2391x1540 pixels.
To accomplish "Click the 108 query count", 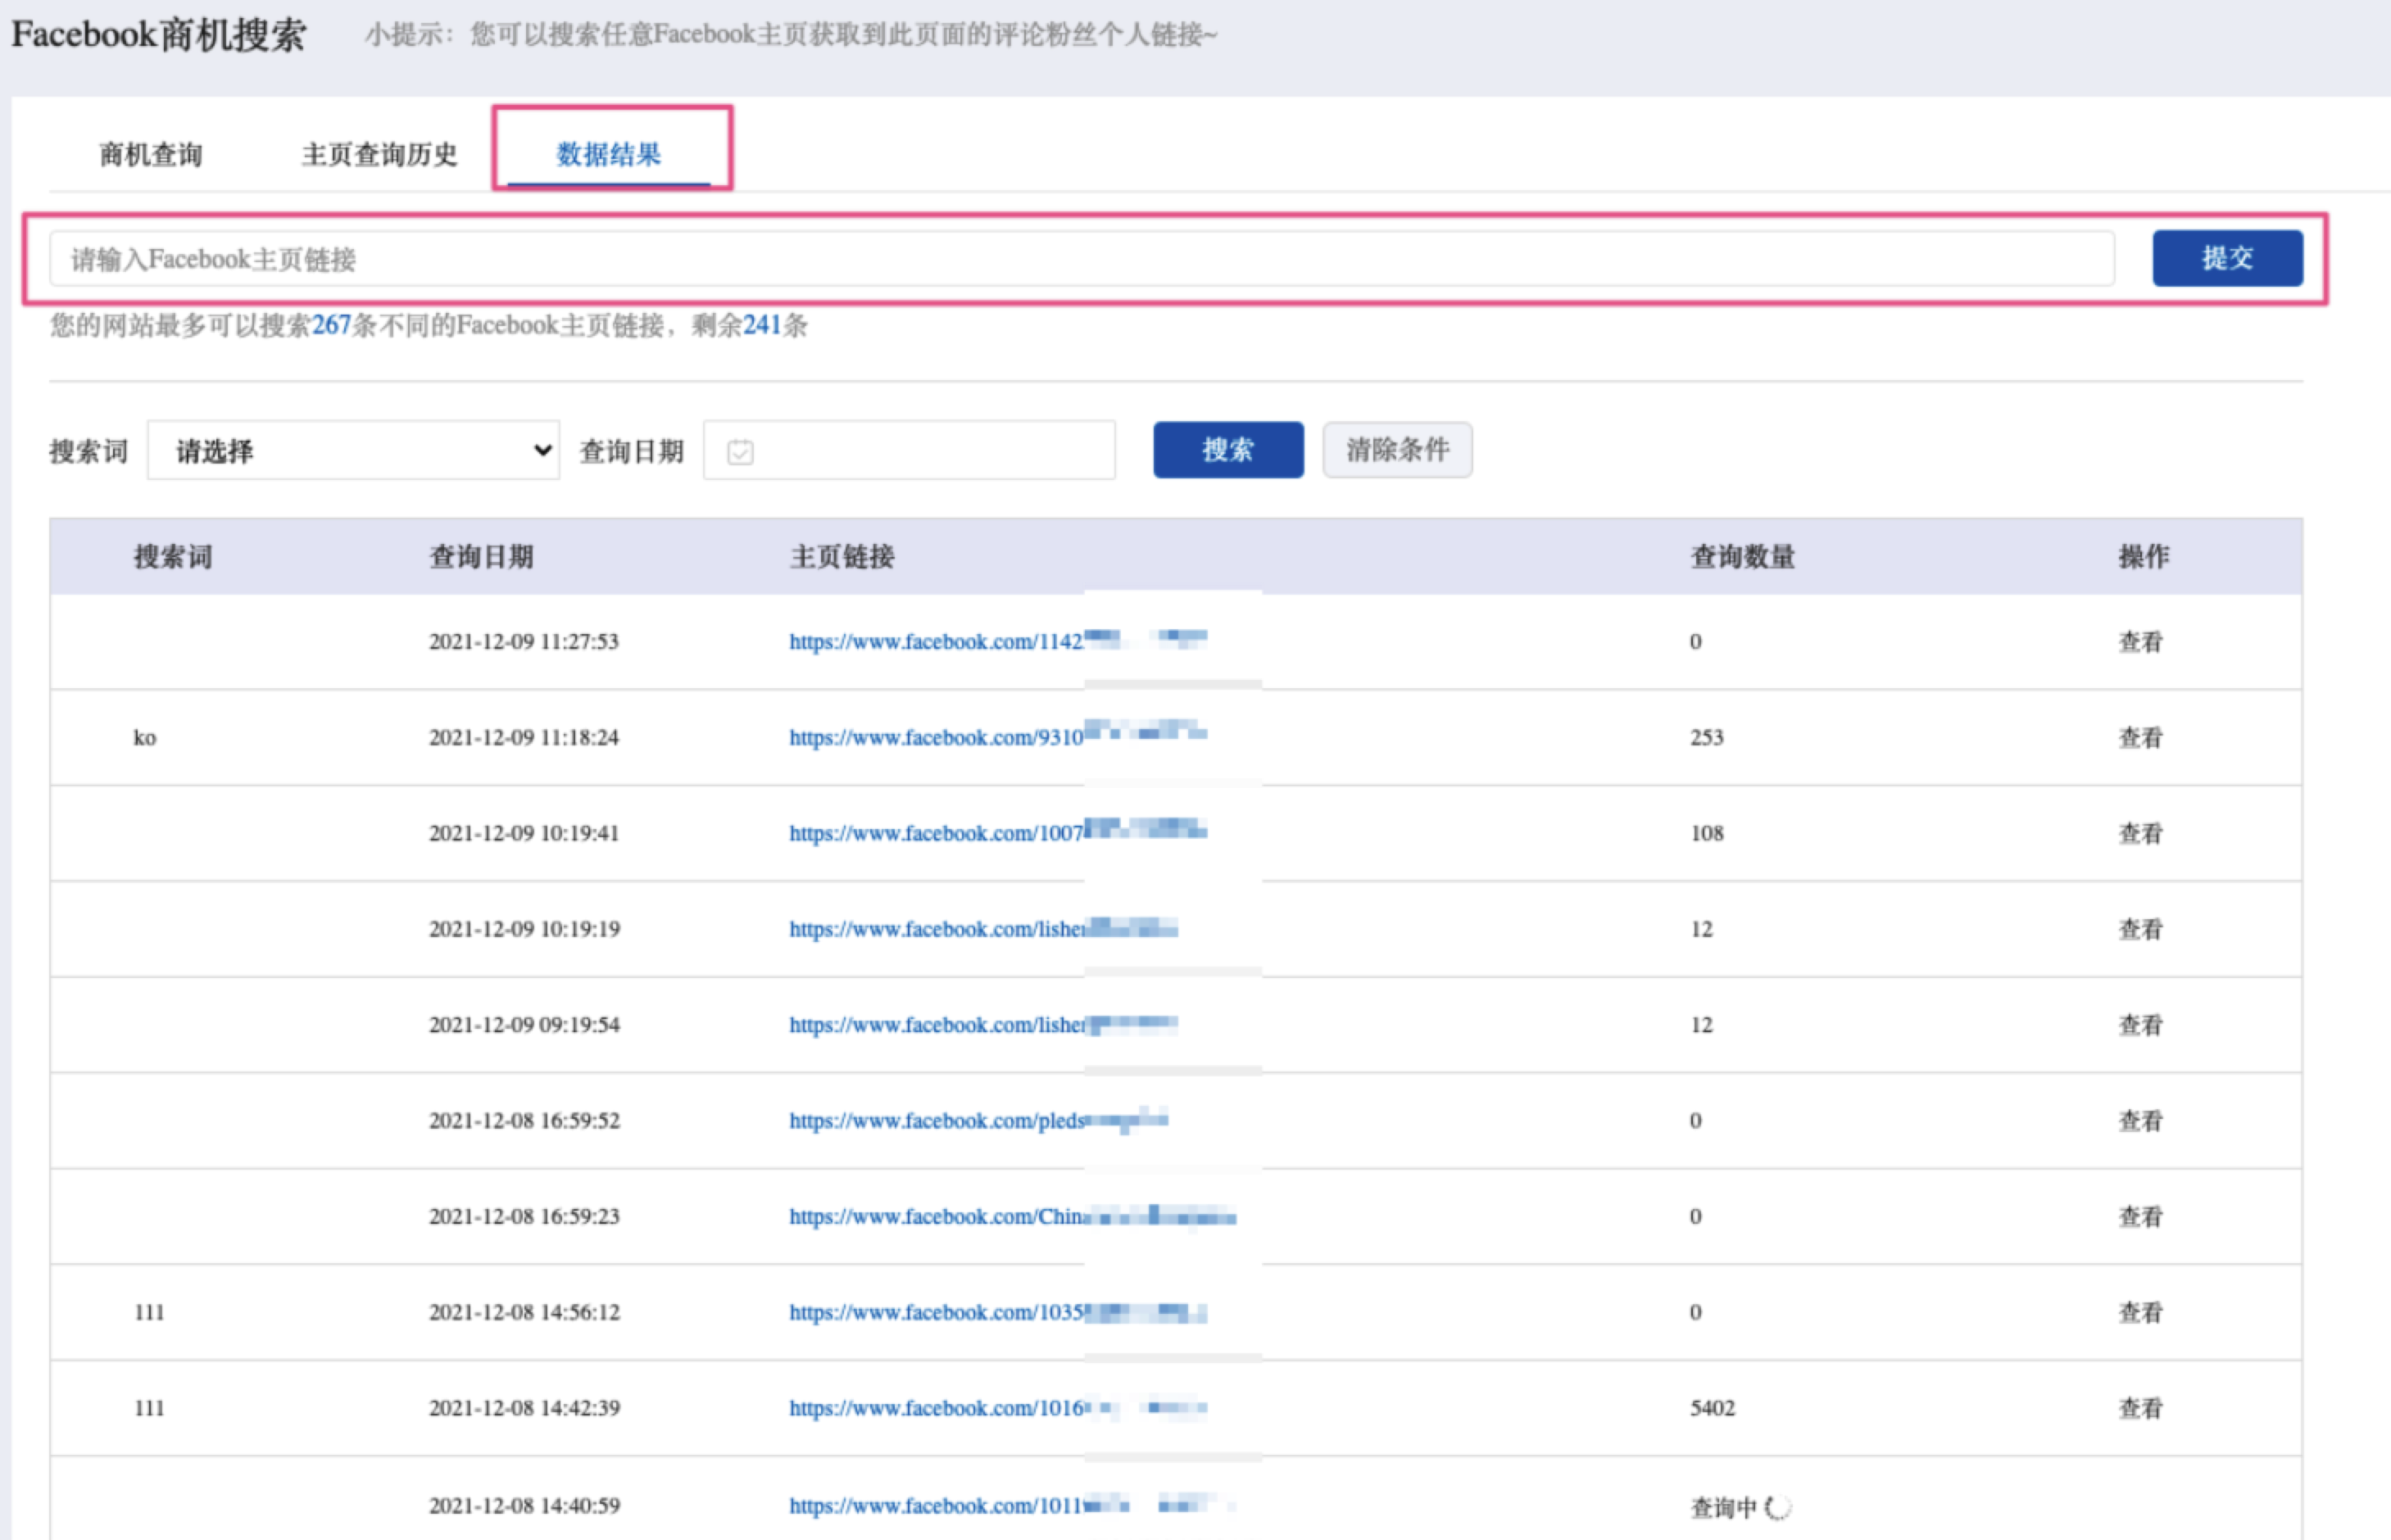I will (x=1707, y=833).
